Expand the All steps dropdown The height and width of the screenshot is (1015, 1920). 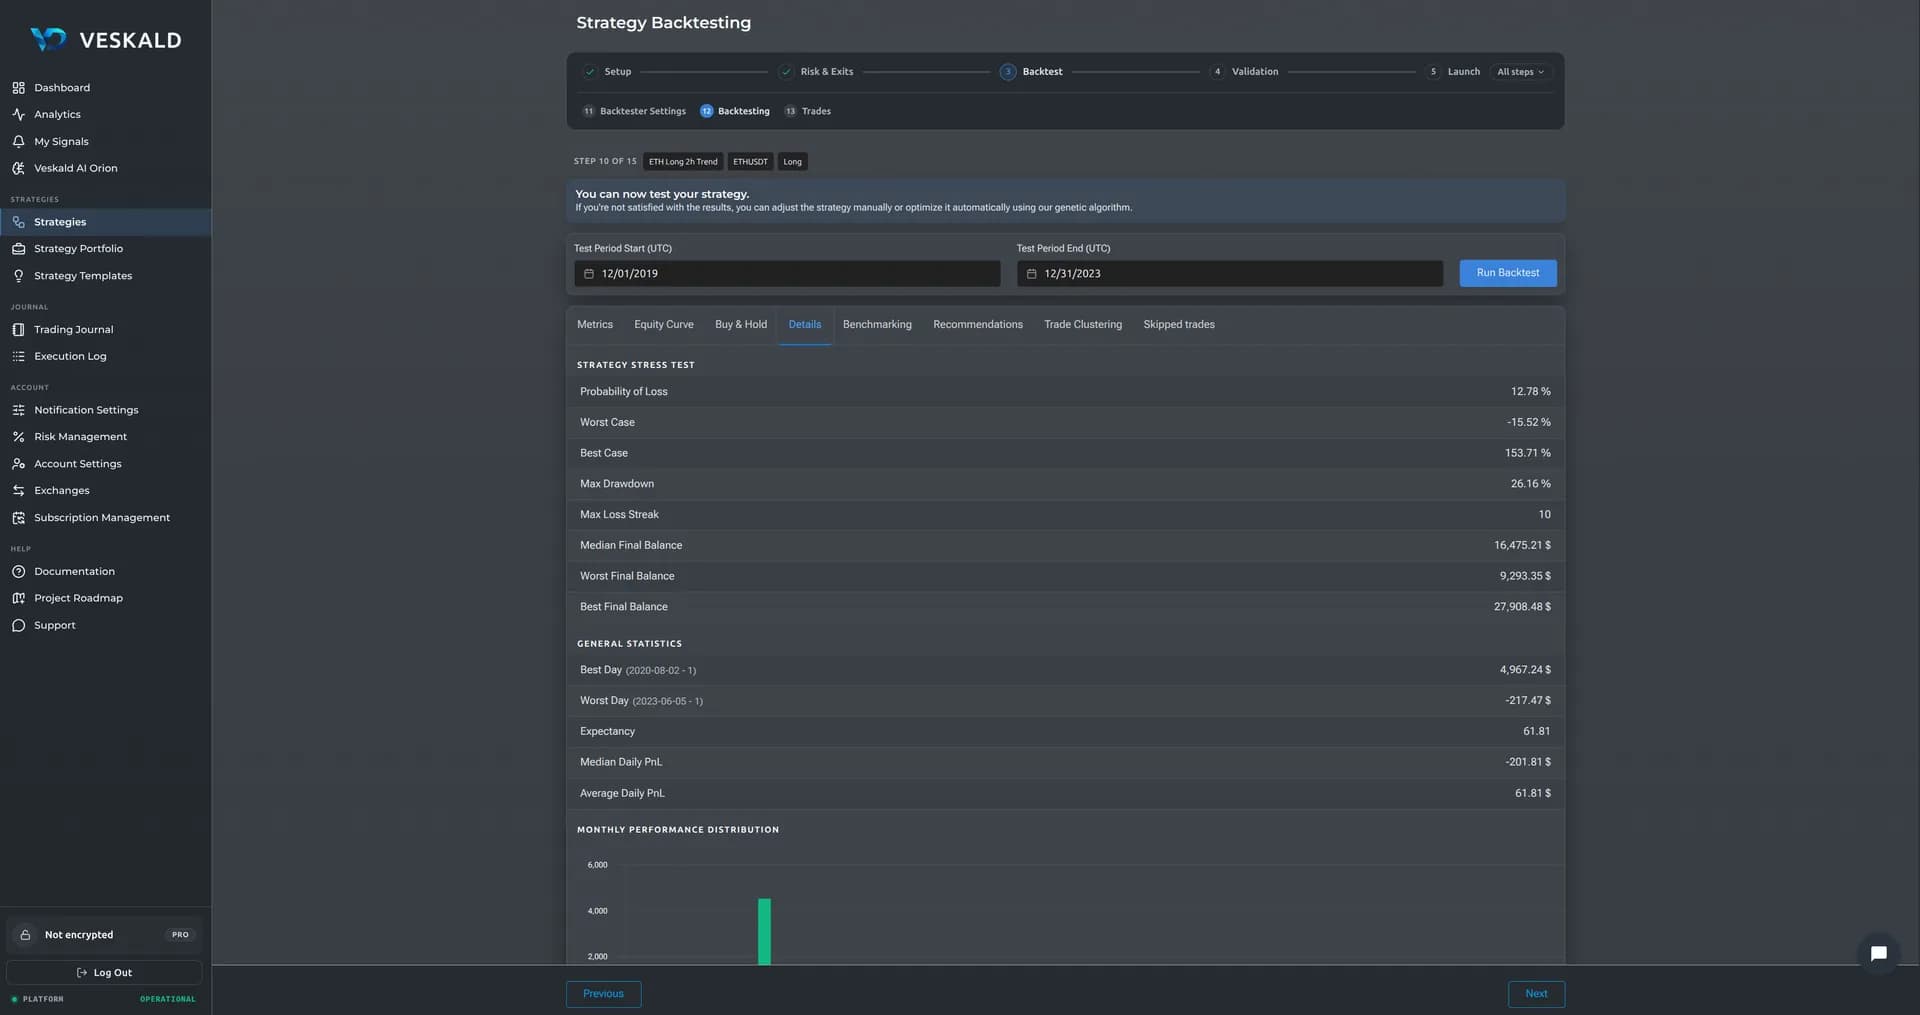1520,72
